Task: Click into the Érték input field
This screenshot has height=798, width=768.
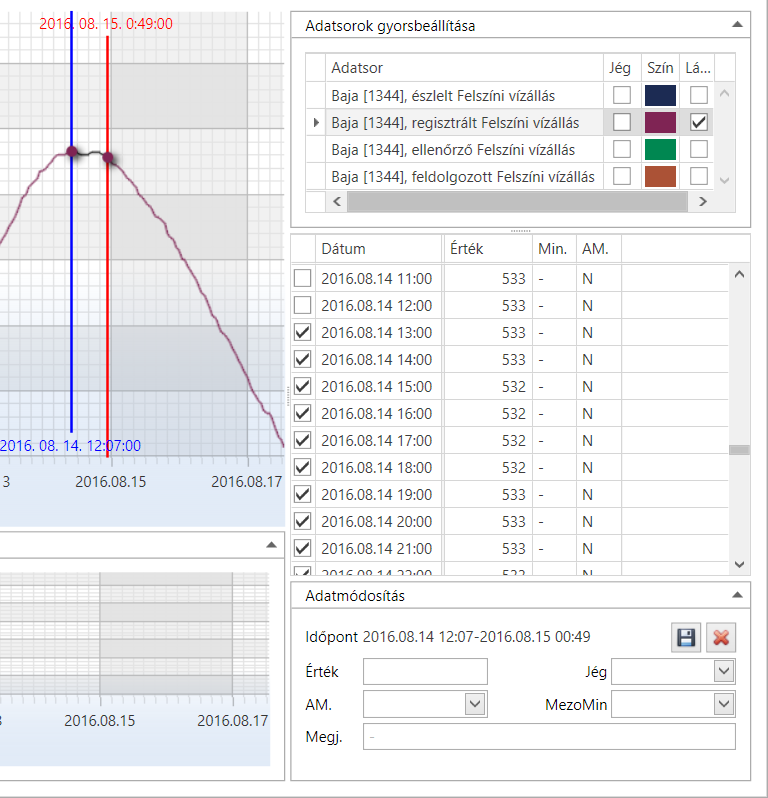Action: click(425, 671)
